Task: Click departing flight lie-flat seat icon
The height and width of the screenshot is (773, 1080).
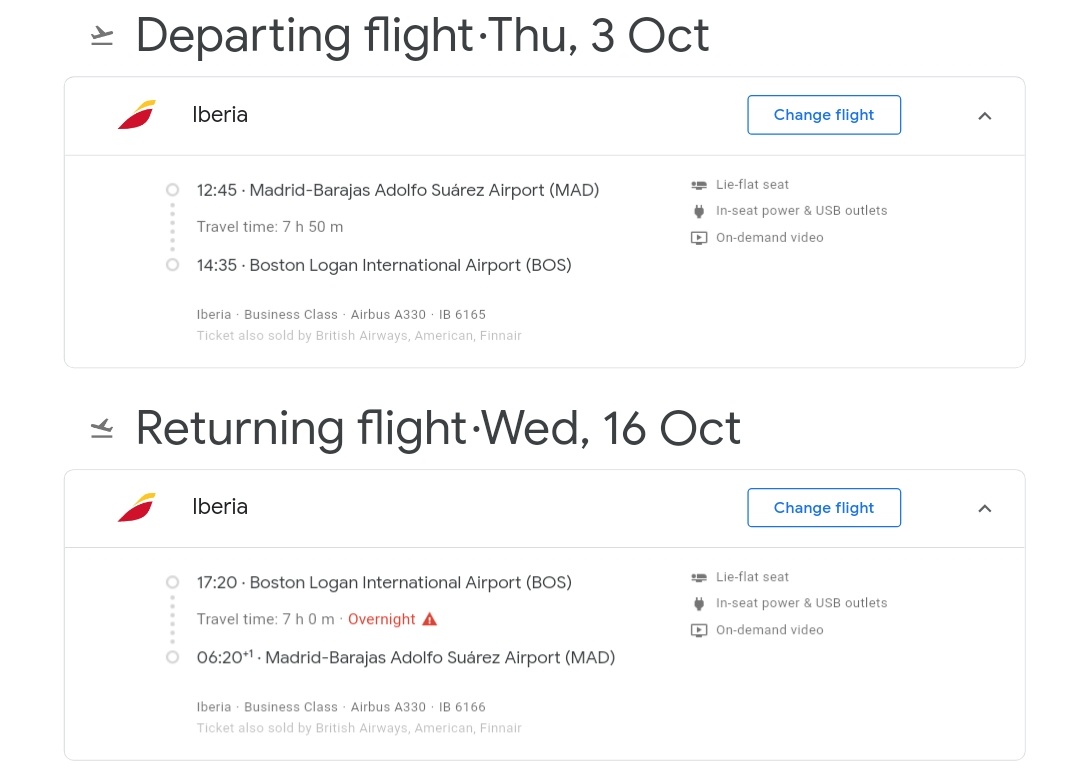Action: [699, 185]
